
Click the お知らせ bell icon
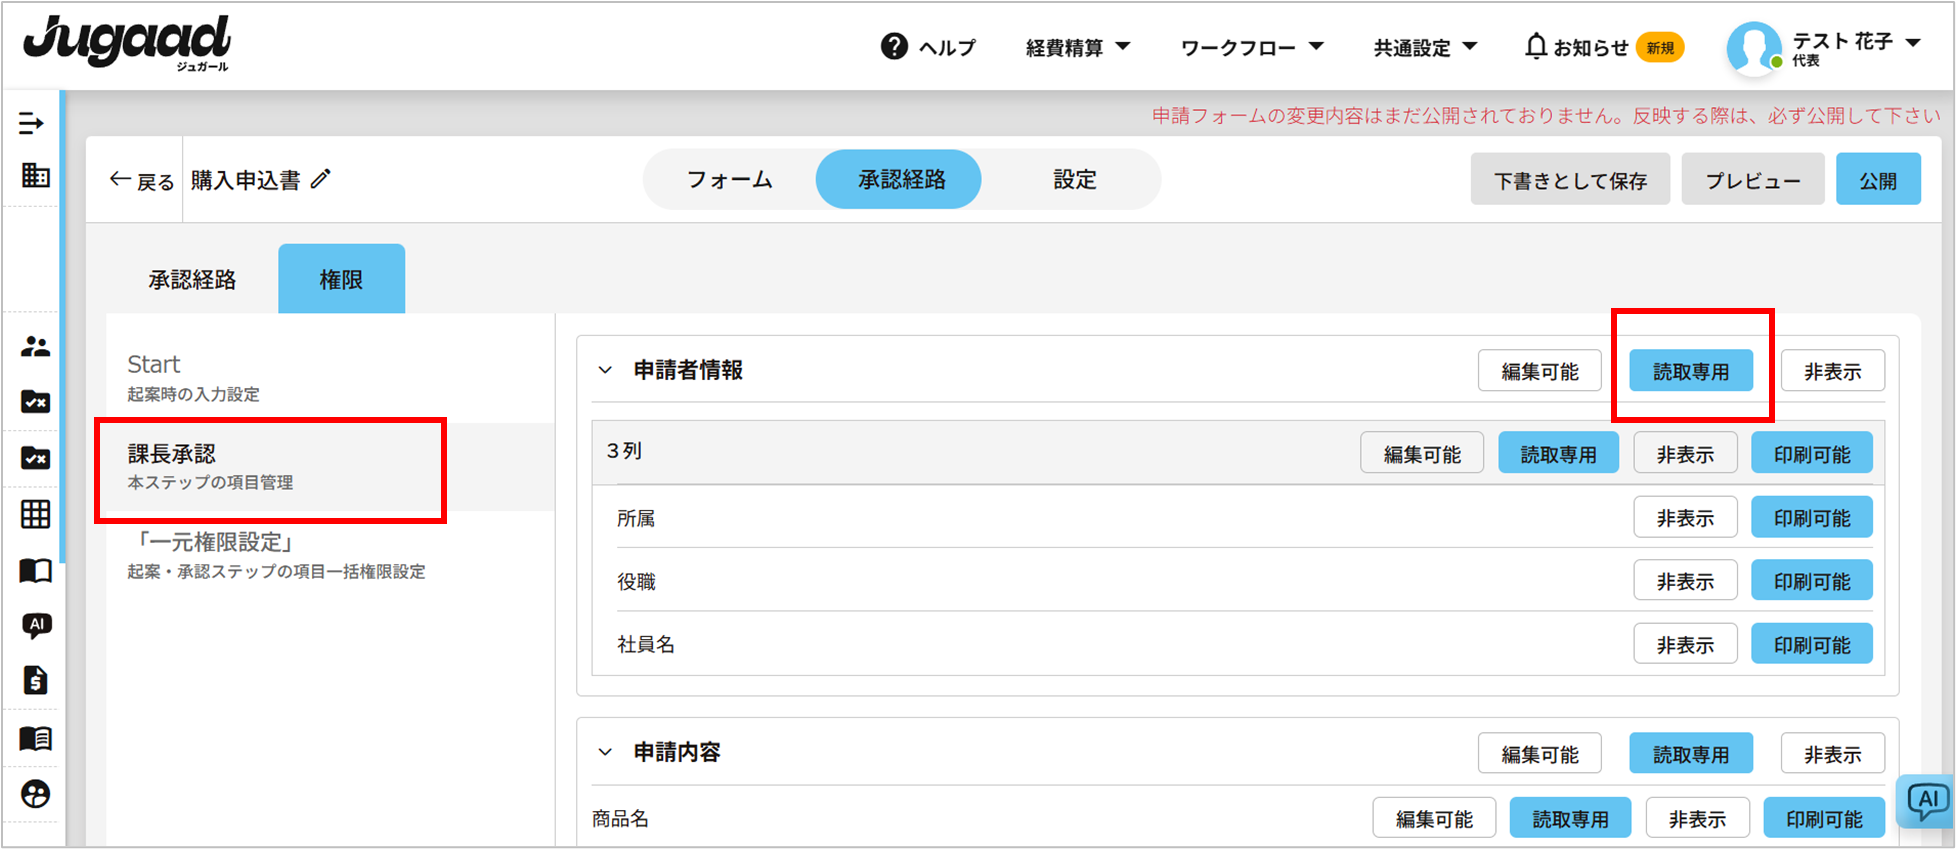1535,47
